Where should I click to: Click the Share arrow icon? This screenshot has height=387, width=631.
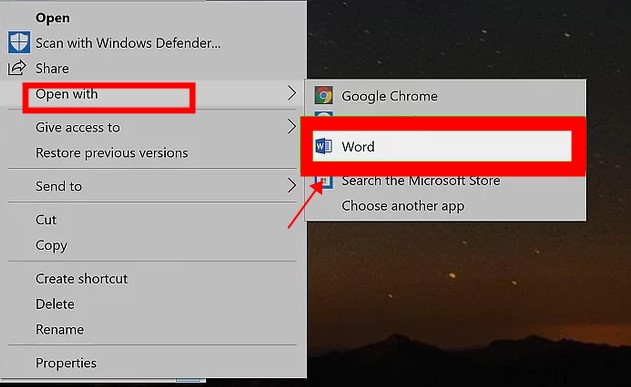point(17,68)
